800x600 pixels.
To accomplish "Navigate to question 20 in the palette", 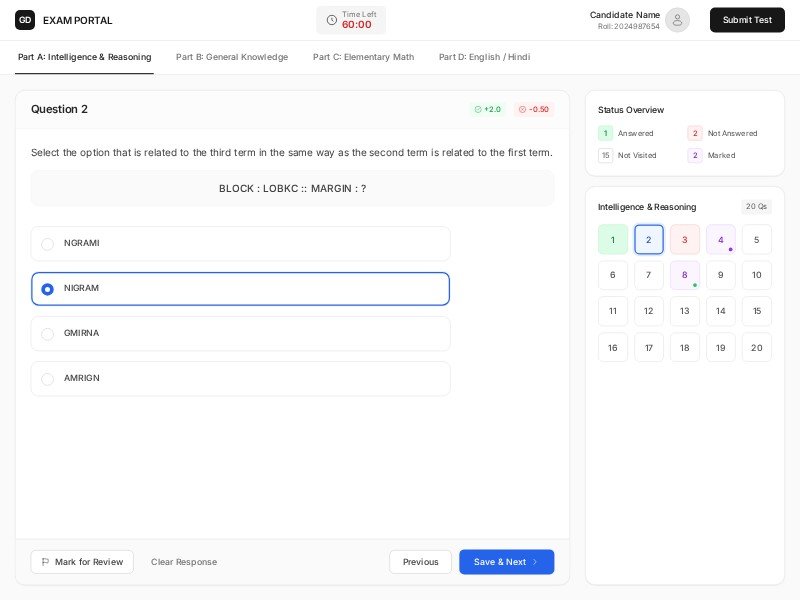I will (756, 348).
